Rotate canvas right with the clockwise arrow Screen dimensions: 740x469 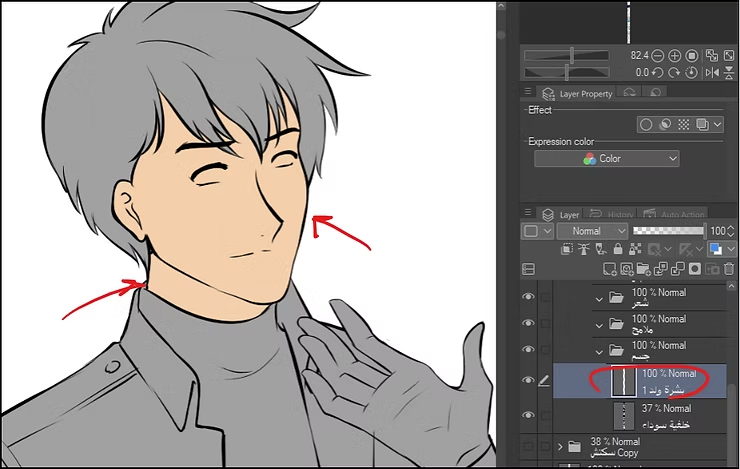(674, 73)
